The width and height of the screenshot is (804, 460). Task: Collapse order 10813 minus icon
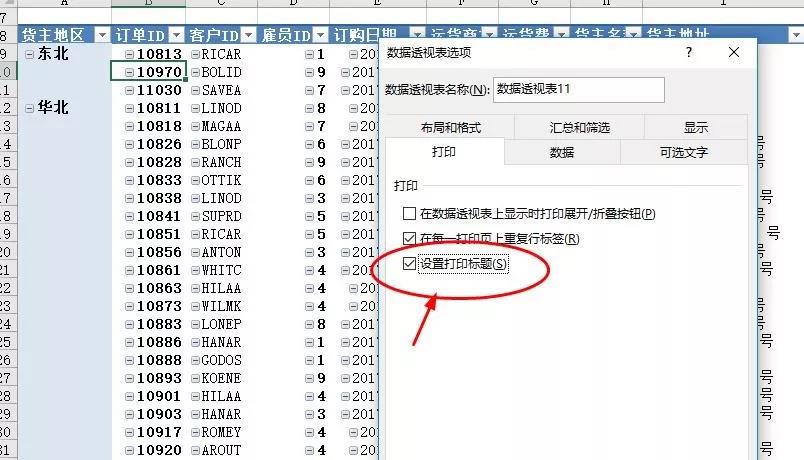pos(129,54)
